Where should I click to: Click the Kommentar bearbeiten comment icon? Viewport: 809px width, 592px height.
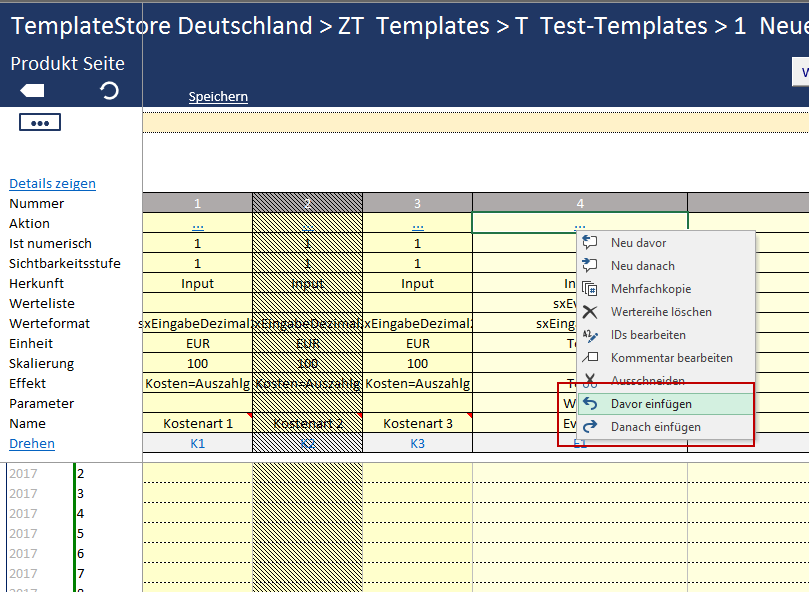click(590, 358)
